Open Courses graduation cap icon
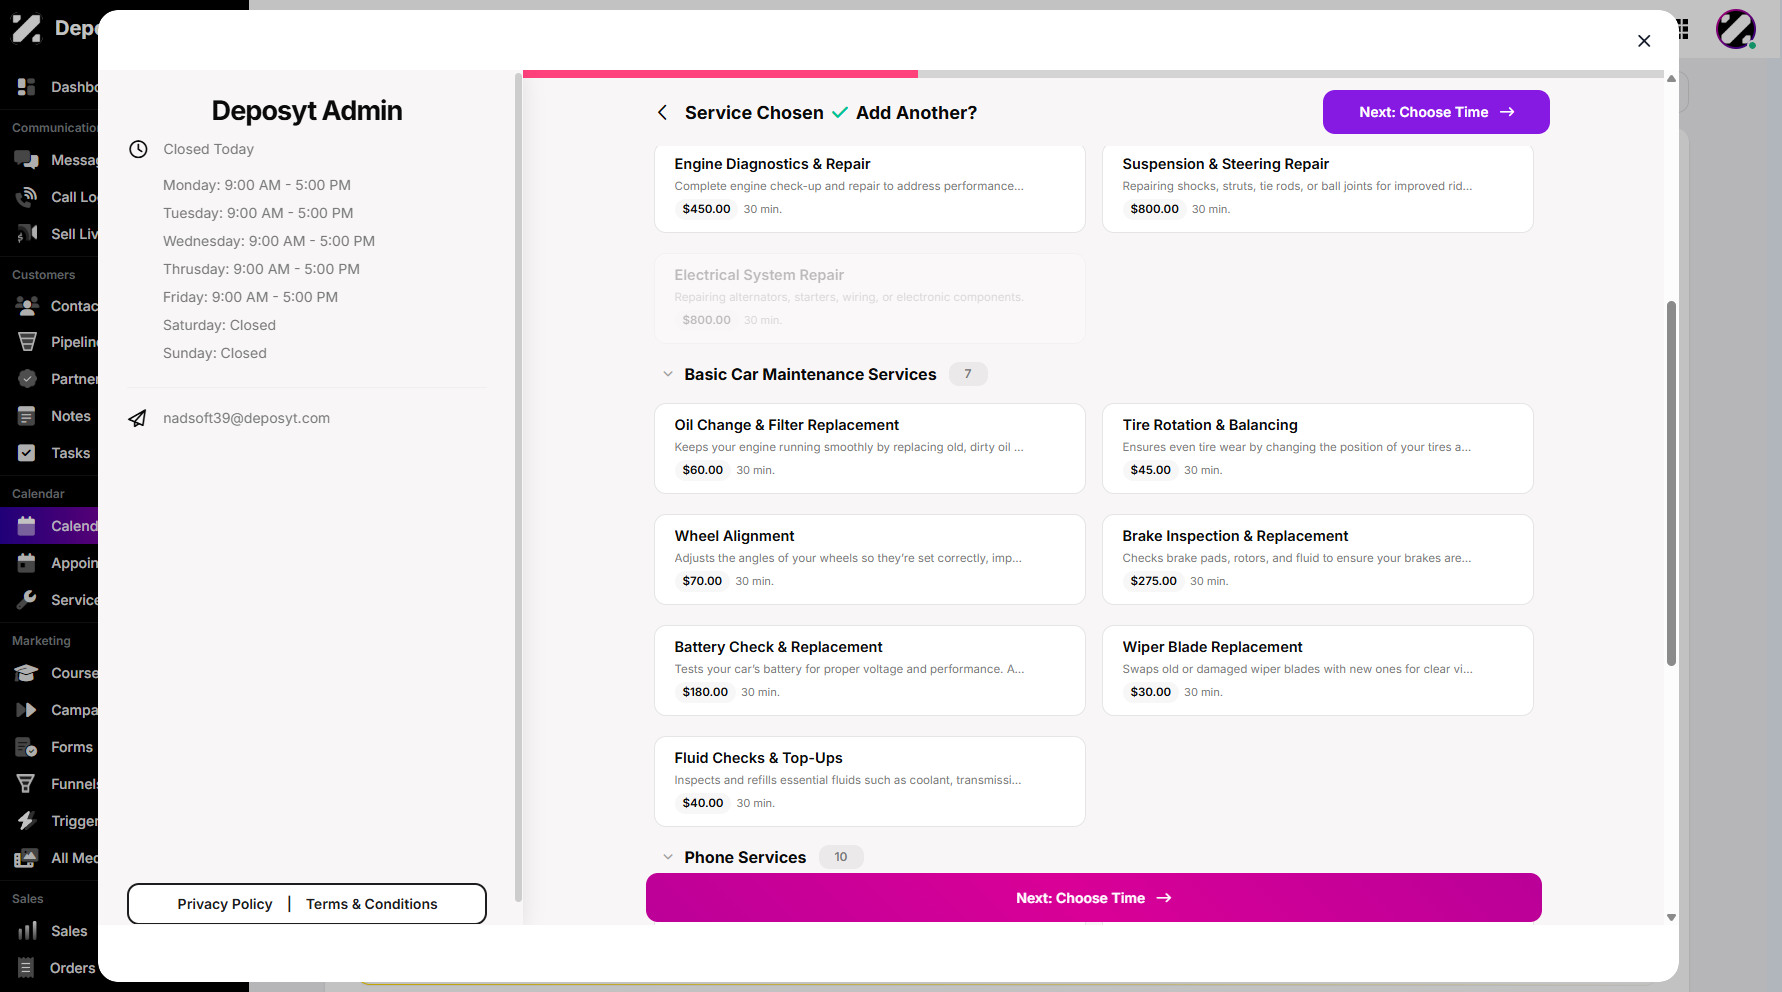 [x=27, y=673]
